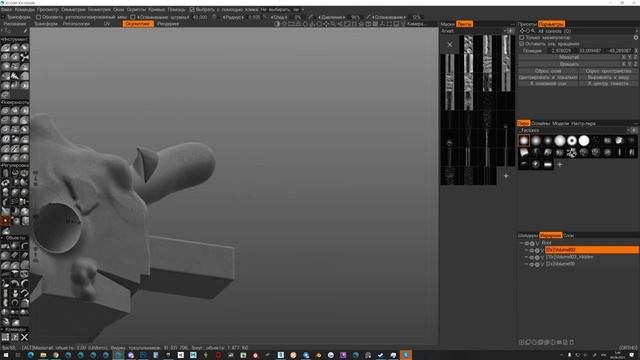Screen dimensions: 640x360
Task: Edit the position Y field 33.009487
Action: (590, 51)
